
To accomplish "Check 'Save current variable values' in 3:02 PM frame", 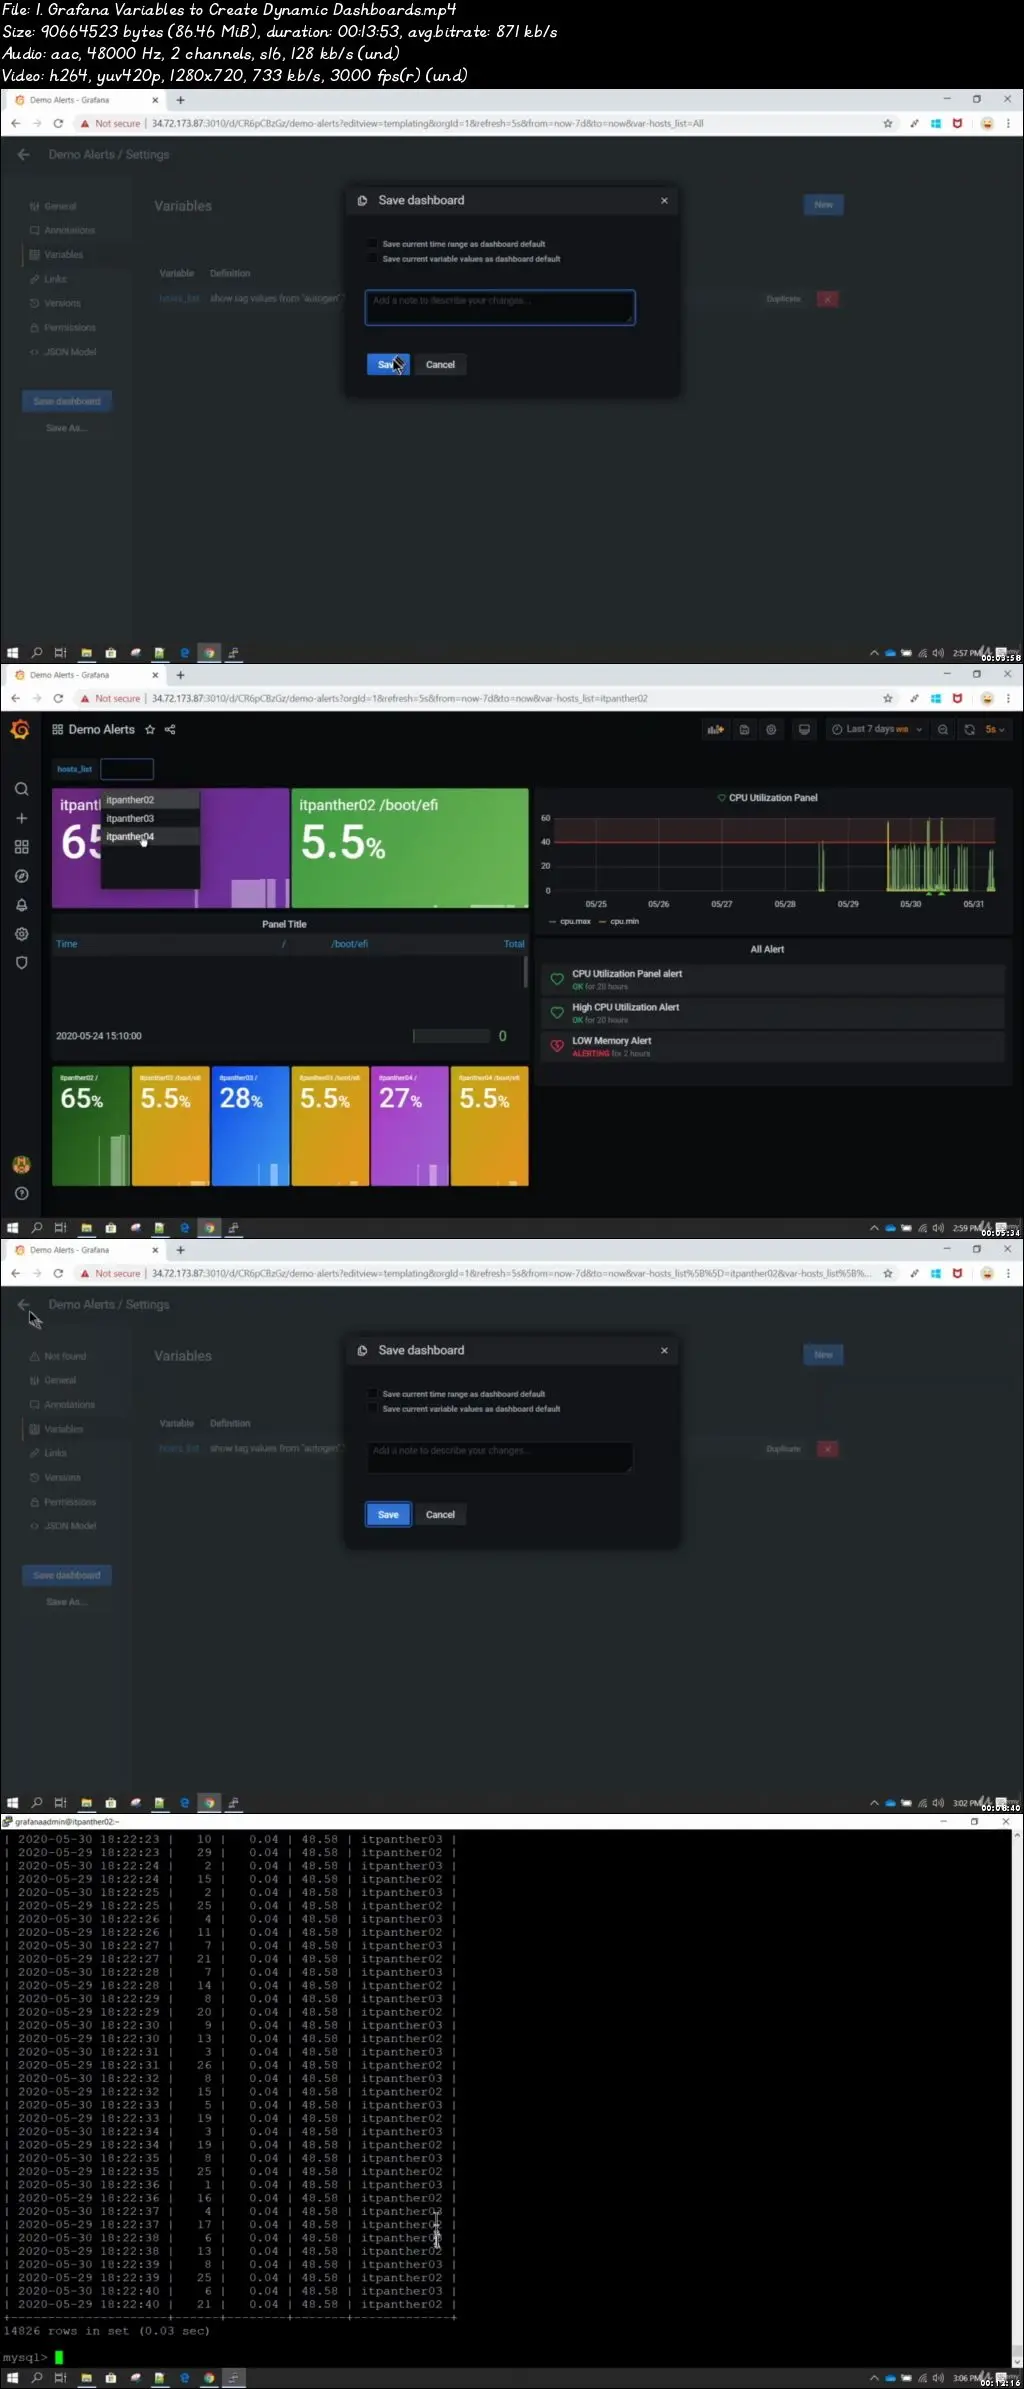I will pos(372,1408).
